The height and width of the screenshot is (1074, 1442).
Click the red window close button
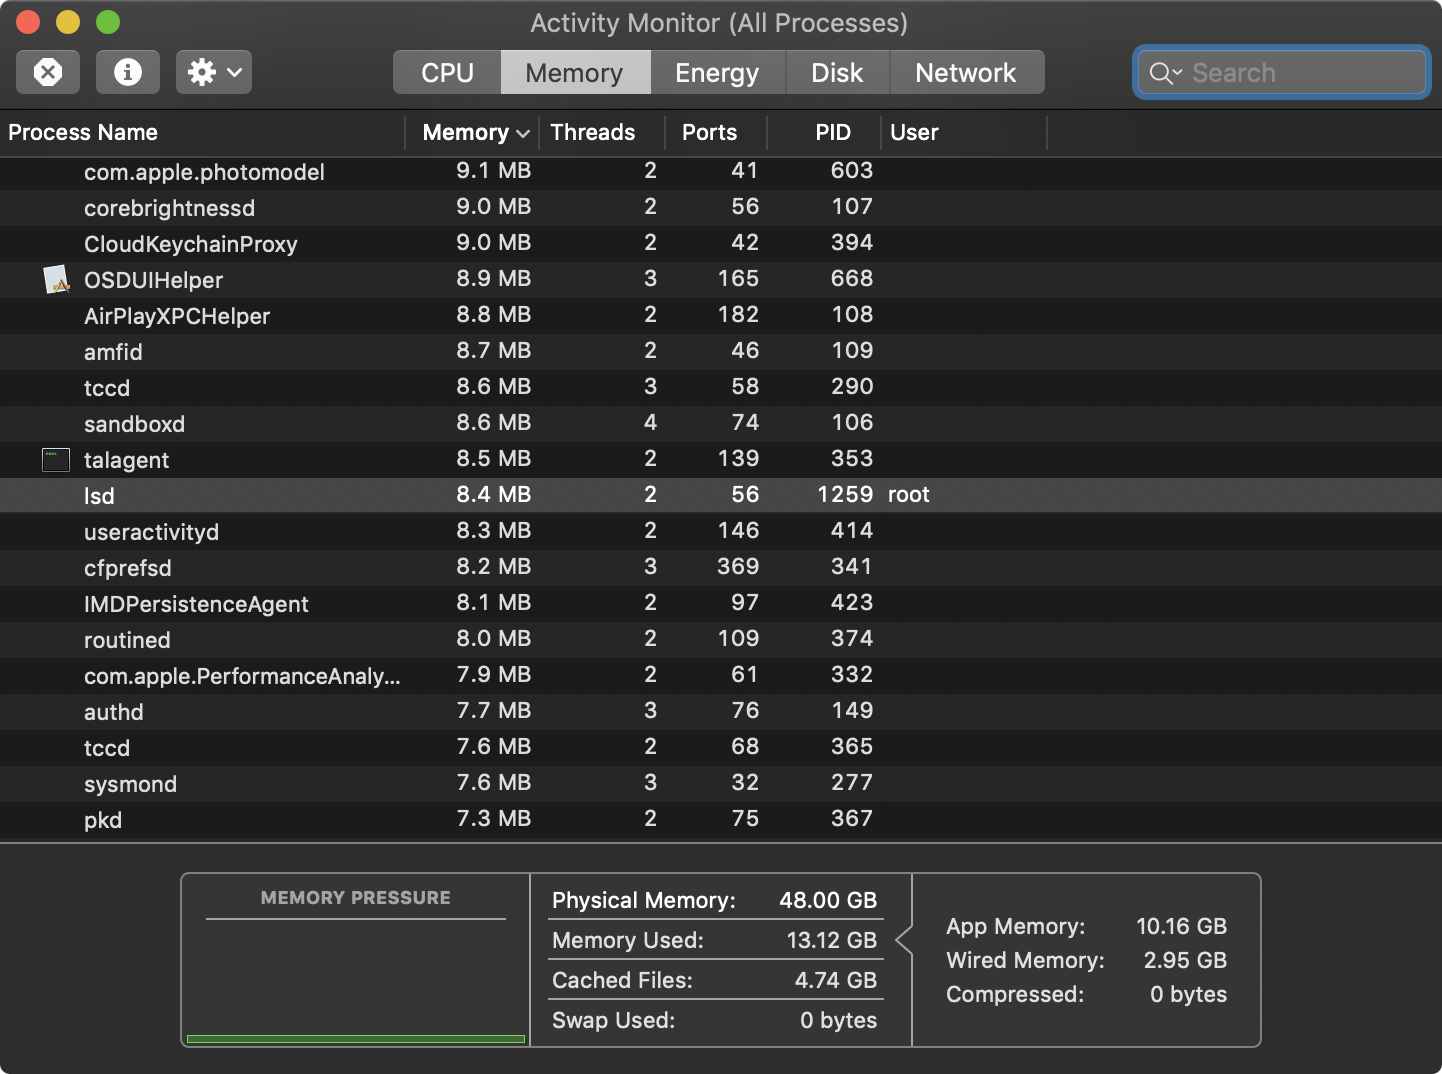[x=28, y=22]
